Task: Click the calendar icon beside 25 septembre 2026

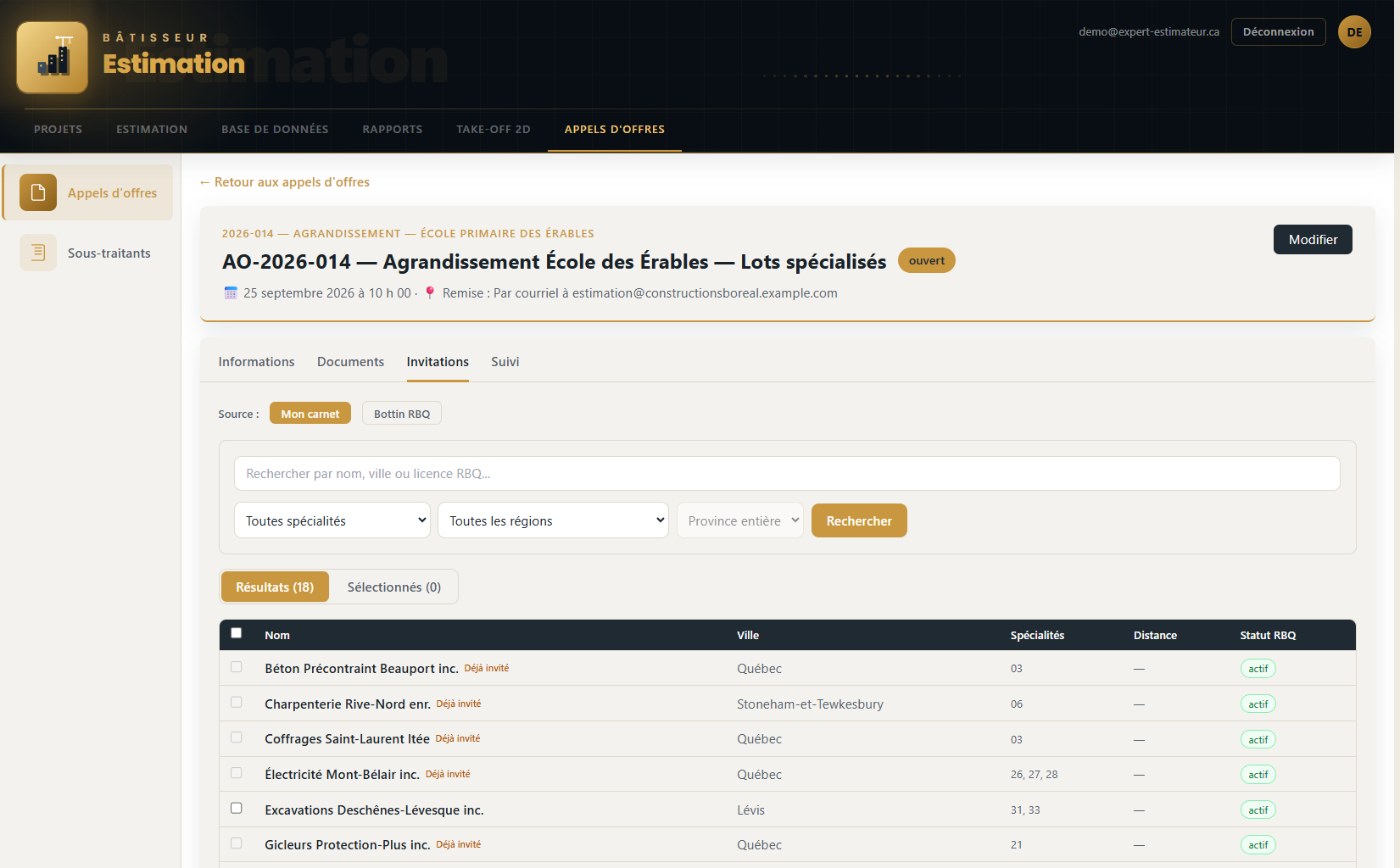Action: tap(231, 293)
